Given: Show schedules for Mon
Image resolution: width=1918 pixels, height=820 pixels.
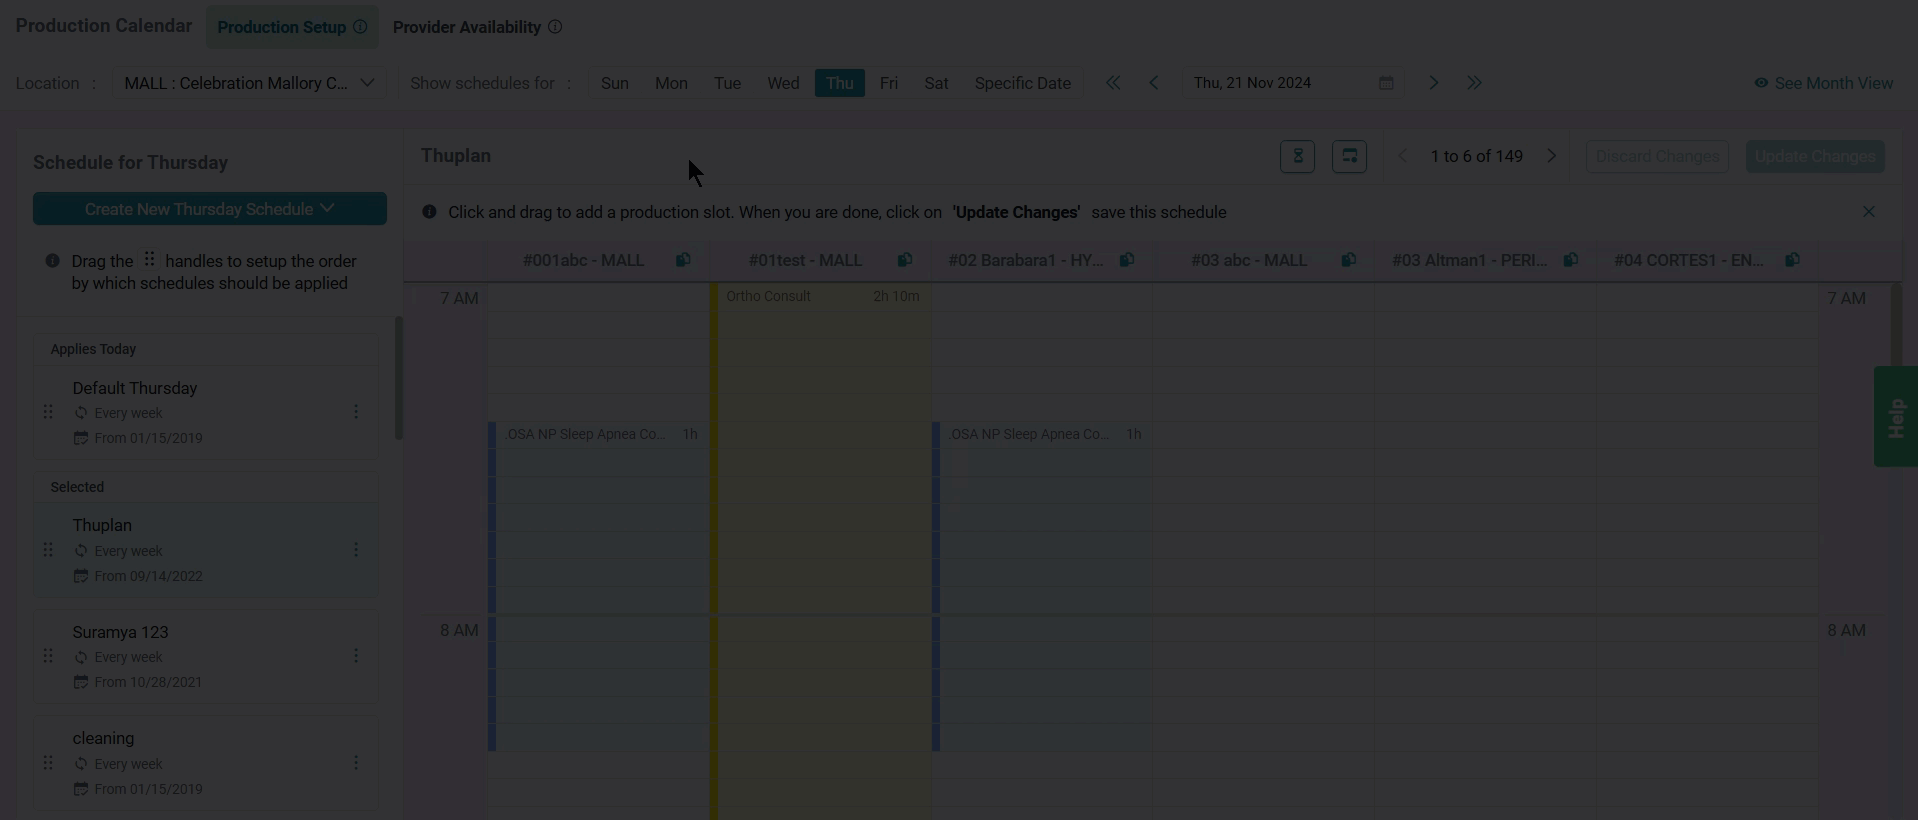Looking at the screenshot, I should click(x=671, y=83).
